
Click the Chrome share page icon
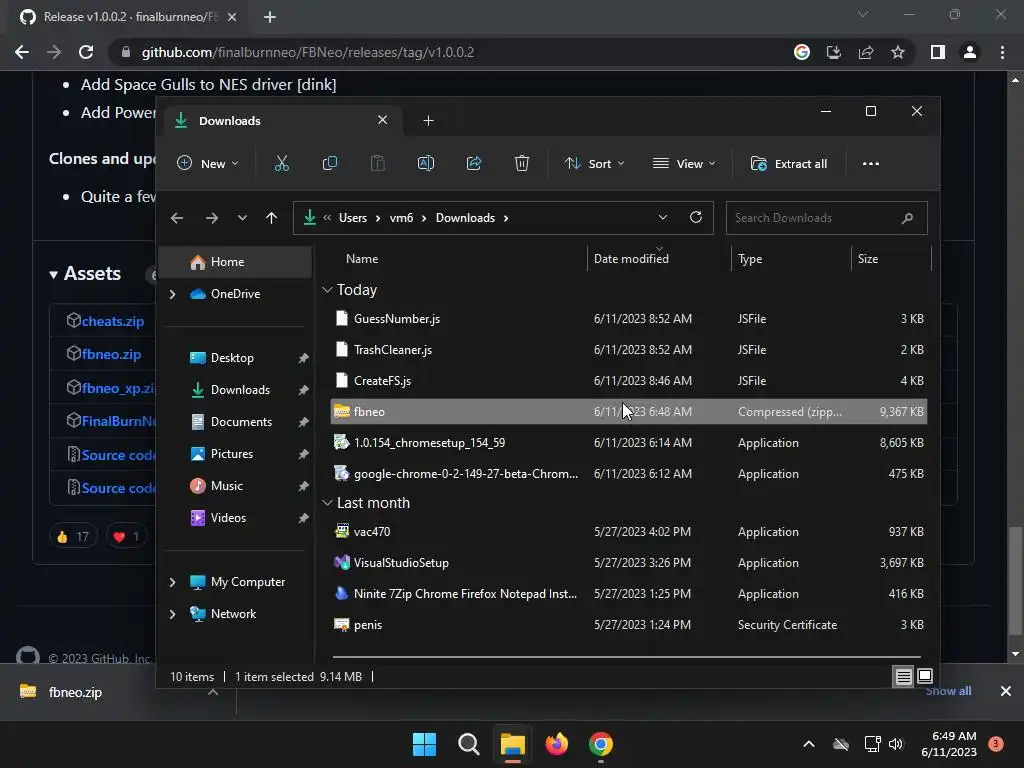[x=866, y=52]
